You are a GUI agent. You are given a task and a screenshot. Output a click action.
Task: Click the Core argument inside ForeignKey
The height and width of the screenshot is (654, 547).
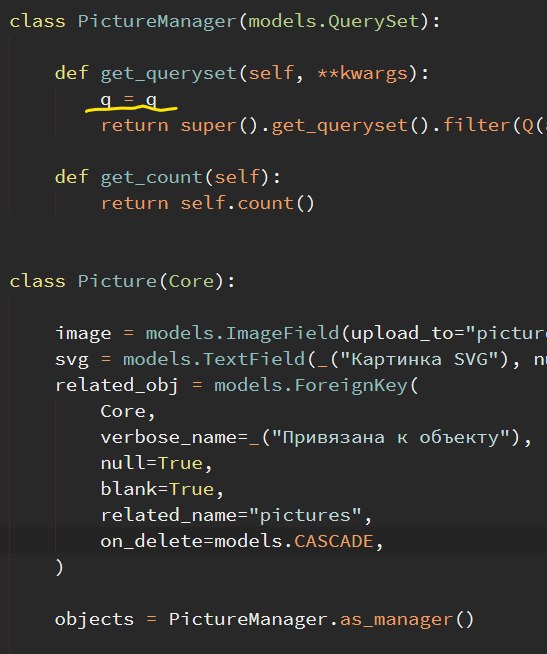pos(123,412)
